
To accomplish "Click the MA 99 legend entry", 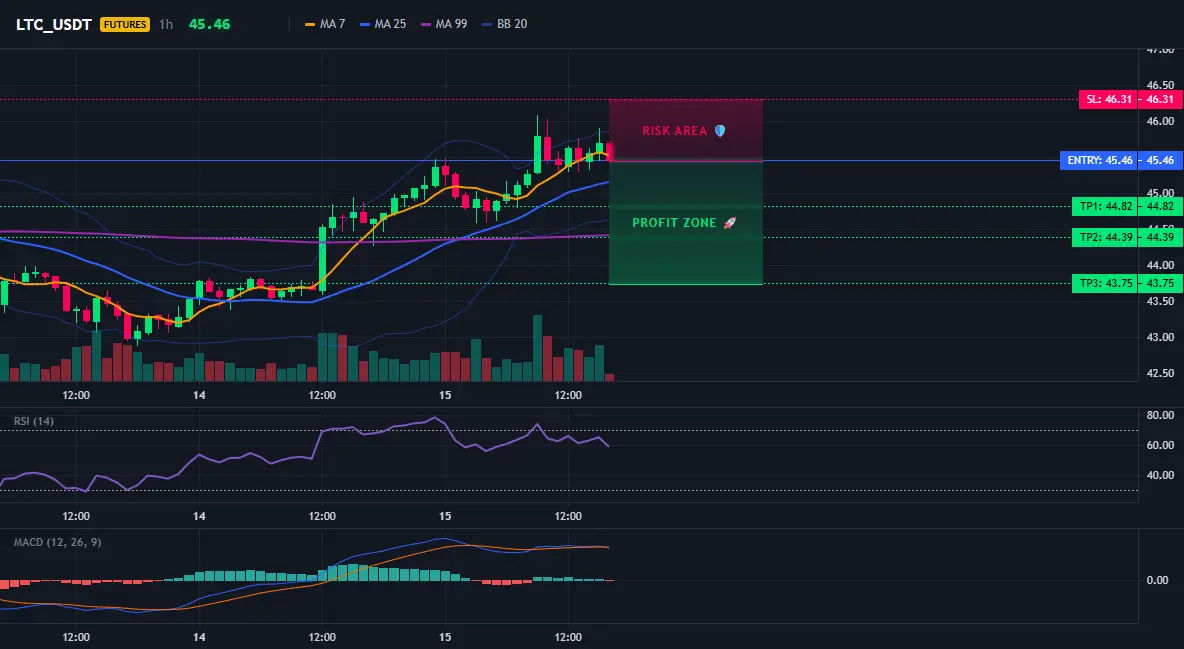I will (444, 24).
